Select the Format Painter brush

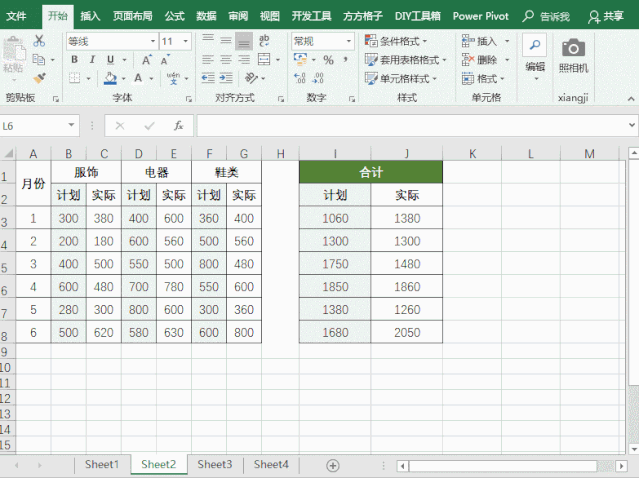pyautogui.click(x=40, y=77)
